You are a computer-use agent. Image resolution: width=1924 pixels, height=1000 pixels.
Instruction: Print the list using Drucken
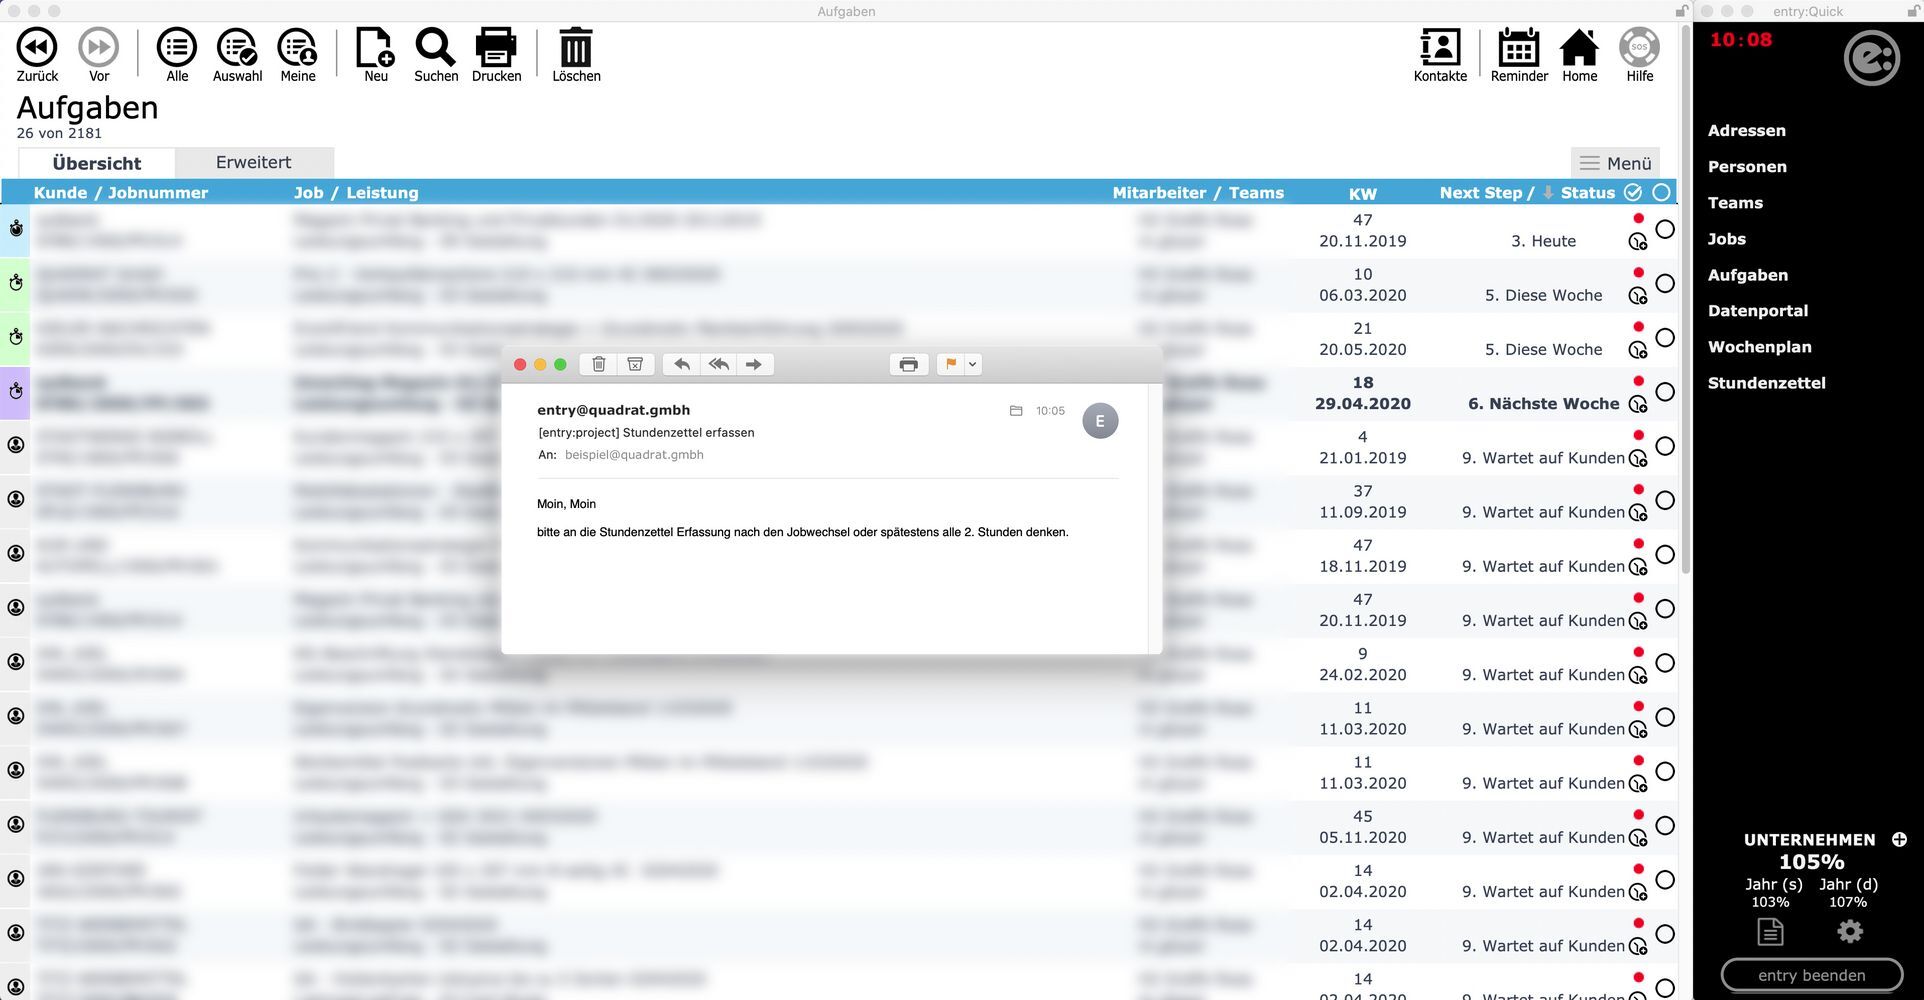click(x=496, y=55)
